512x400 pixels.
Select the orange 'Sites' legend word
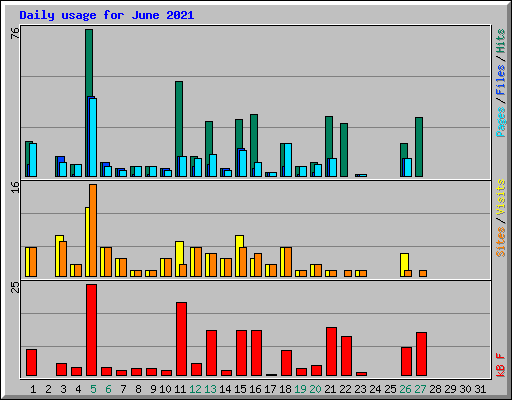(x=500, y=242)
